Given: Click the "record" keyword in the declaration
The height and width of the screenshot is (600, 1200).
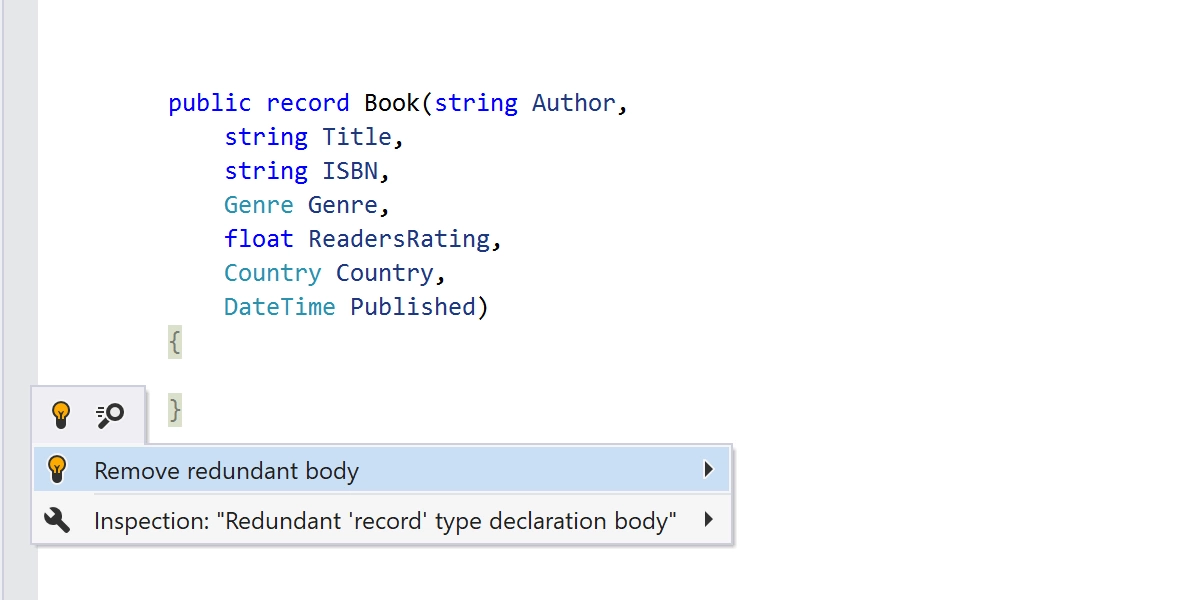Looking at the screenshot, I should coord(308,103).
